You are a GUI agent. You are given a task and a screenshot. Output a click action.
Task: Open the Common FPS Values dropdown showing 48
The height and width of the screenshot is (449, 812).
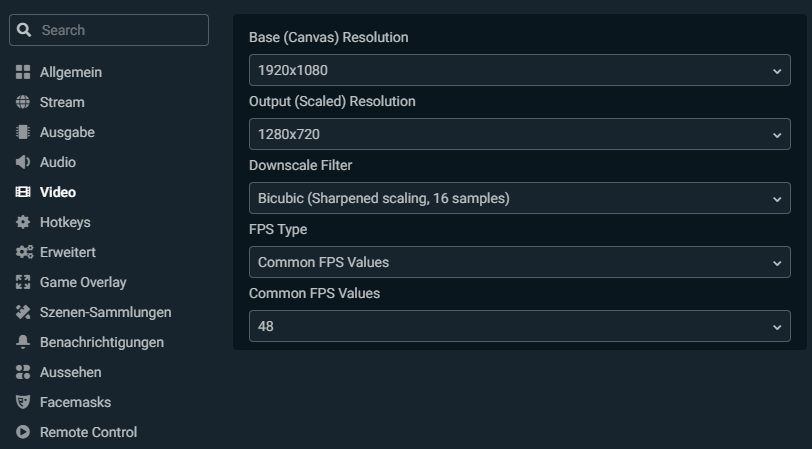pyautogui.click(x=519, y=326)
